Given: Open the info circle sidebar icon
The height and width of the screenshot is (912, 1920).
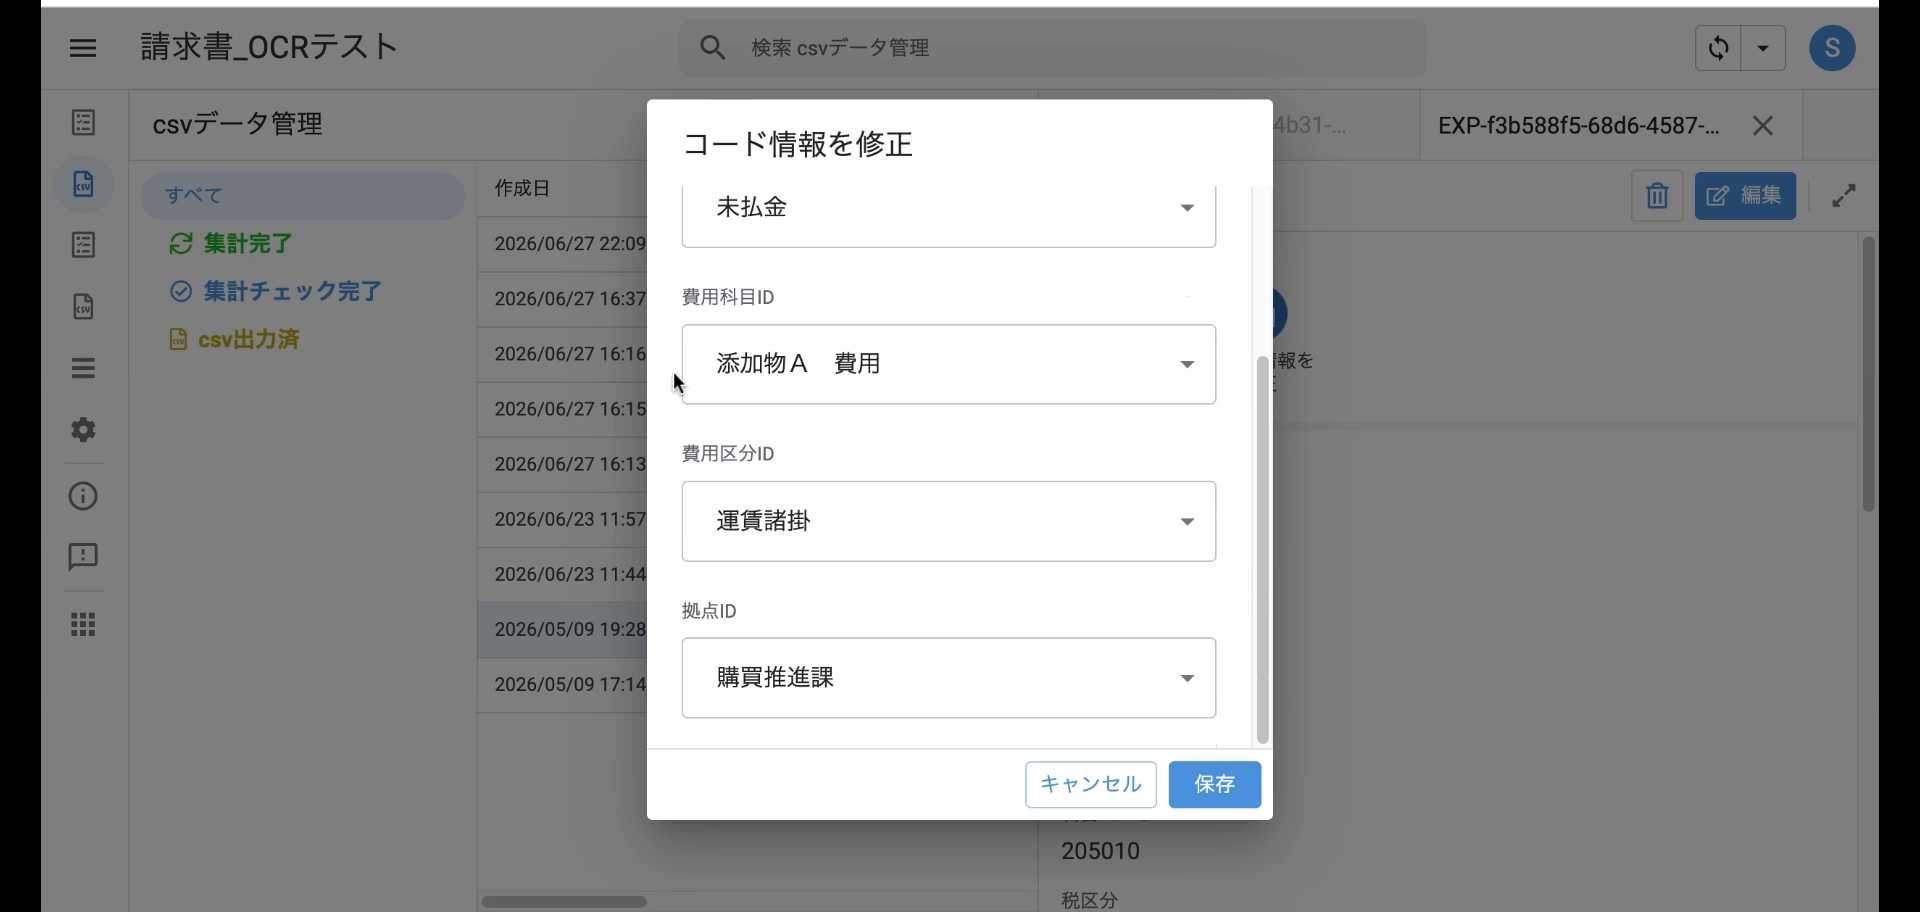Looking at the screenshot, I should 84,496.
